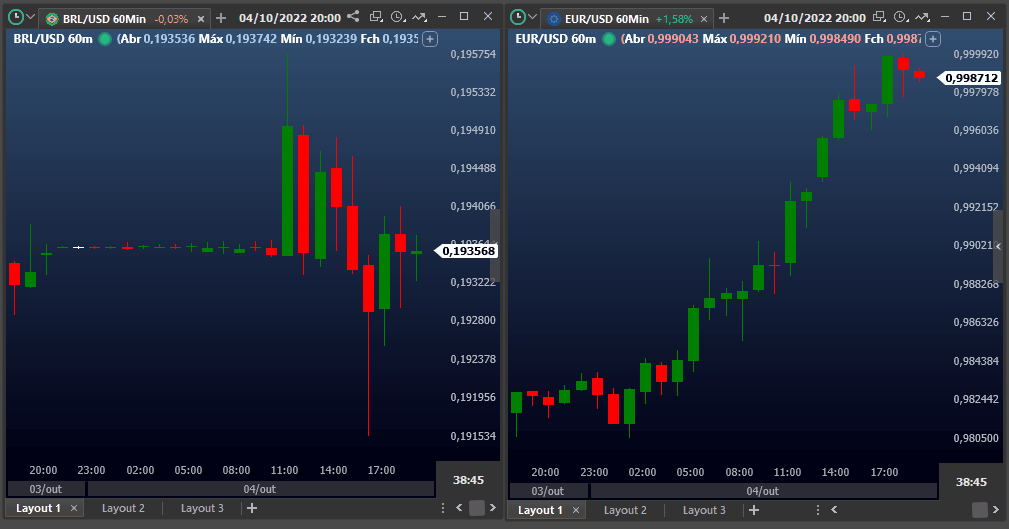The height and width of the screenshot is (529, 1009).
Task: Switch to Layout 3 tab in right panel
Action: tap(704, 510)
